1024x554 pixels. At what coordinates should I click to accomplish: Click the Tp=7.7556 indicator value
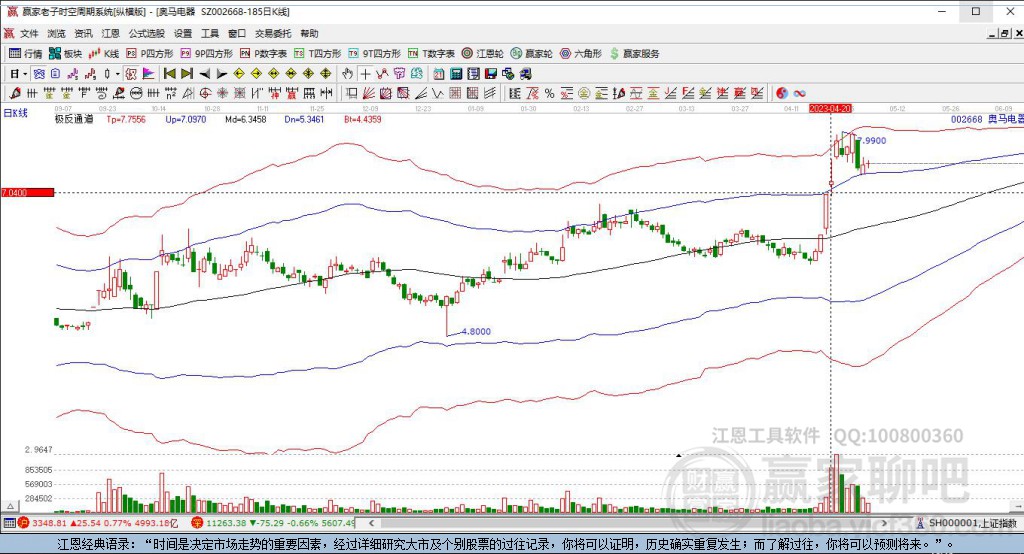coord(126,119)
